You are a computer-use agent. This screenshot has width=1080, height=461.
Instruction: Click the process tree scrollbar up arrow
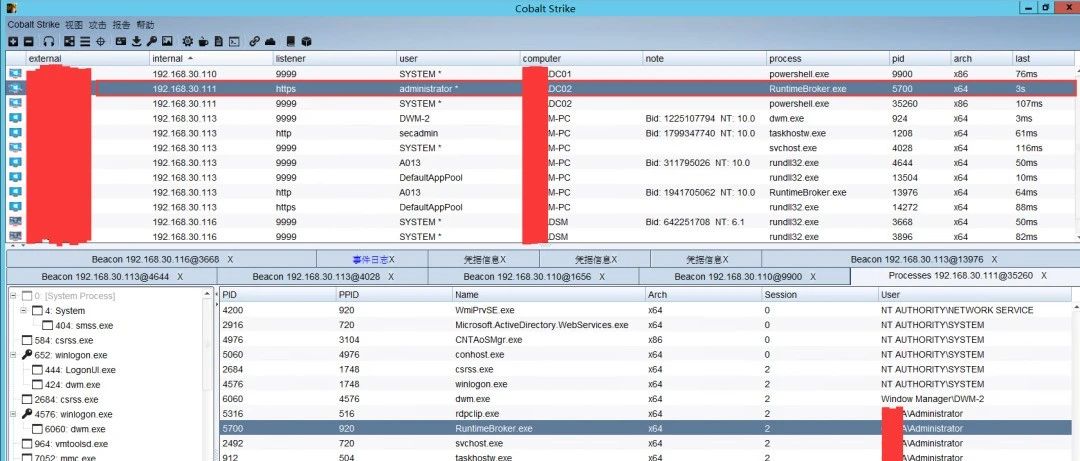pyautogui.click(x=208, y=294)
